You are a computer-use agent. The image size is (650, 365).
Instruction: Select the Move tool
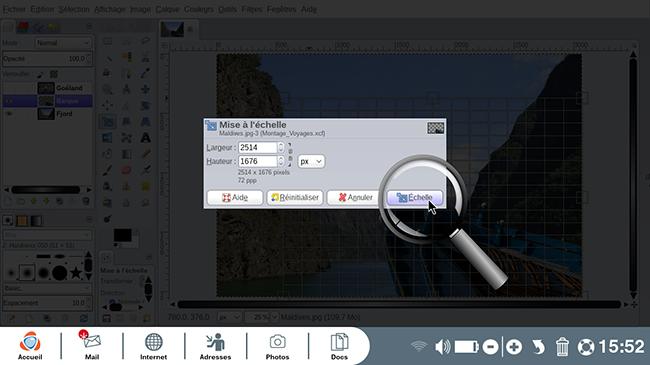click(x=146, y=89)
